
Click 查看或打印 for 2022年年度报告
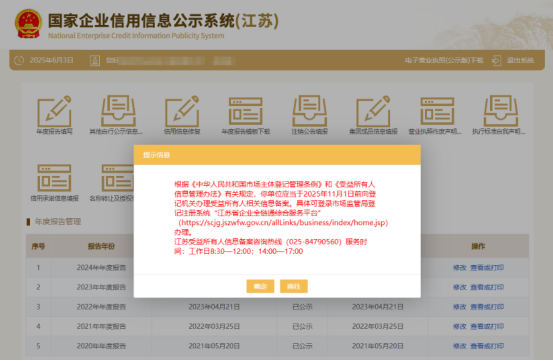(487, 307)
